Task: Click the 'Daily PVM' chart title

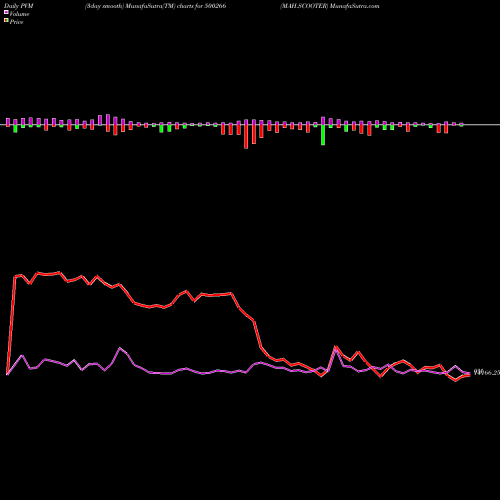Action: click(19, 6)
